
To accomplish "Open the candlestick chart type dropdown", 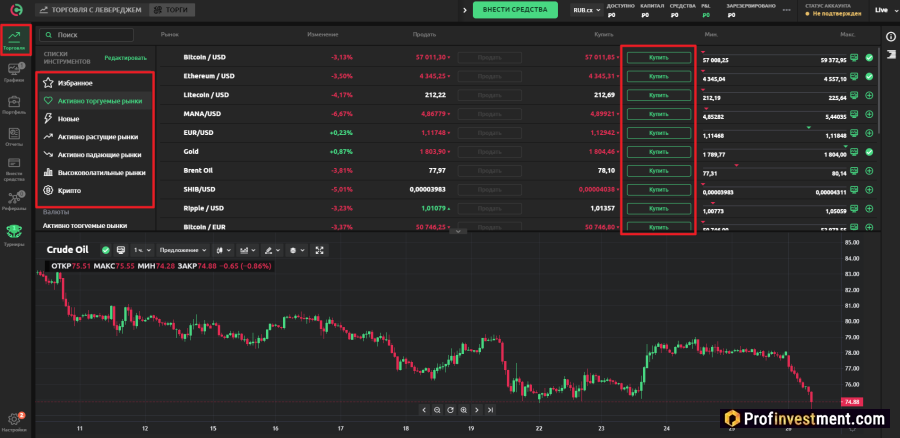I will click(x=223, y=250).
